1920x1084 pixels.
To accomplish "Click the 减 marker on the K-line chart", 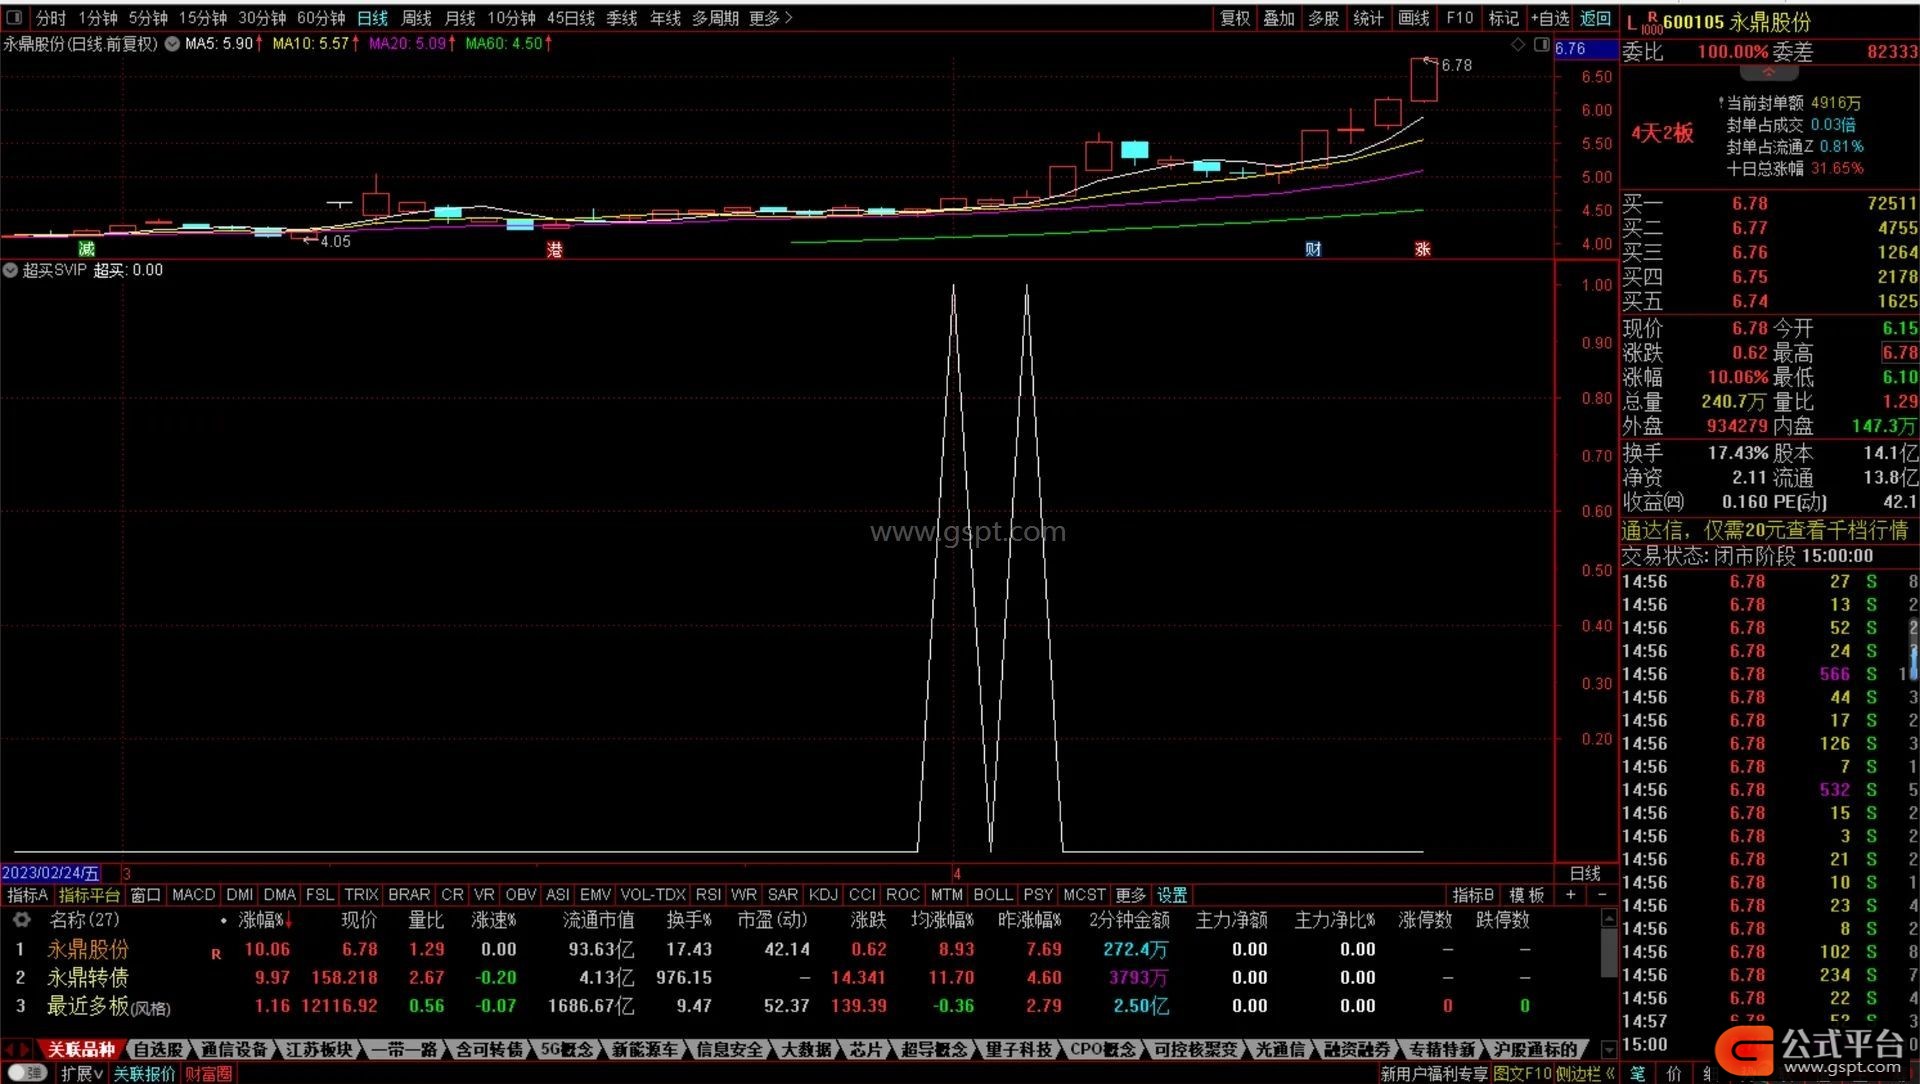I will tap(87, 249).
